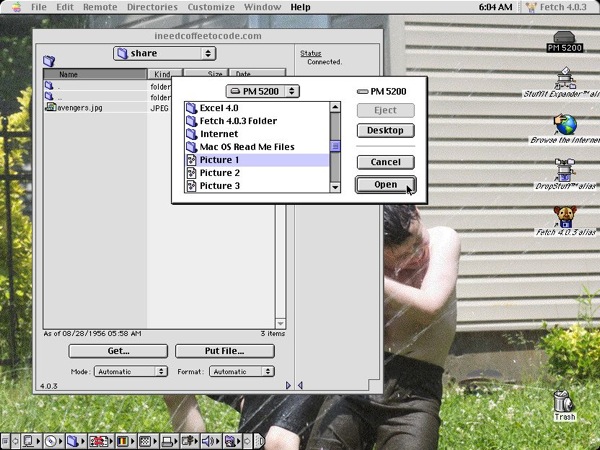Viewport: 600px width, 450px height.
Task: Click the dialog list scroll down arrow
Action: [x=335, y=187]
